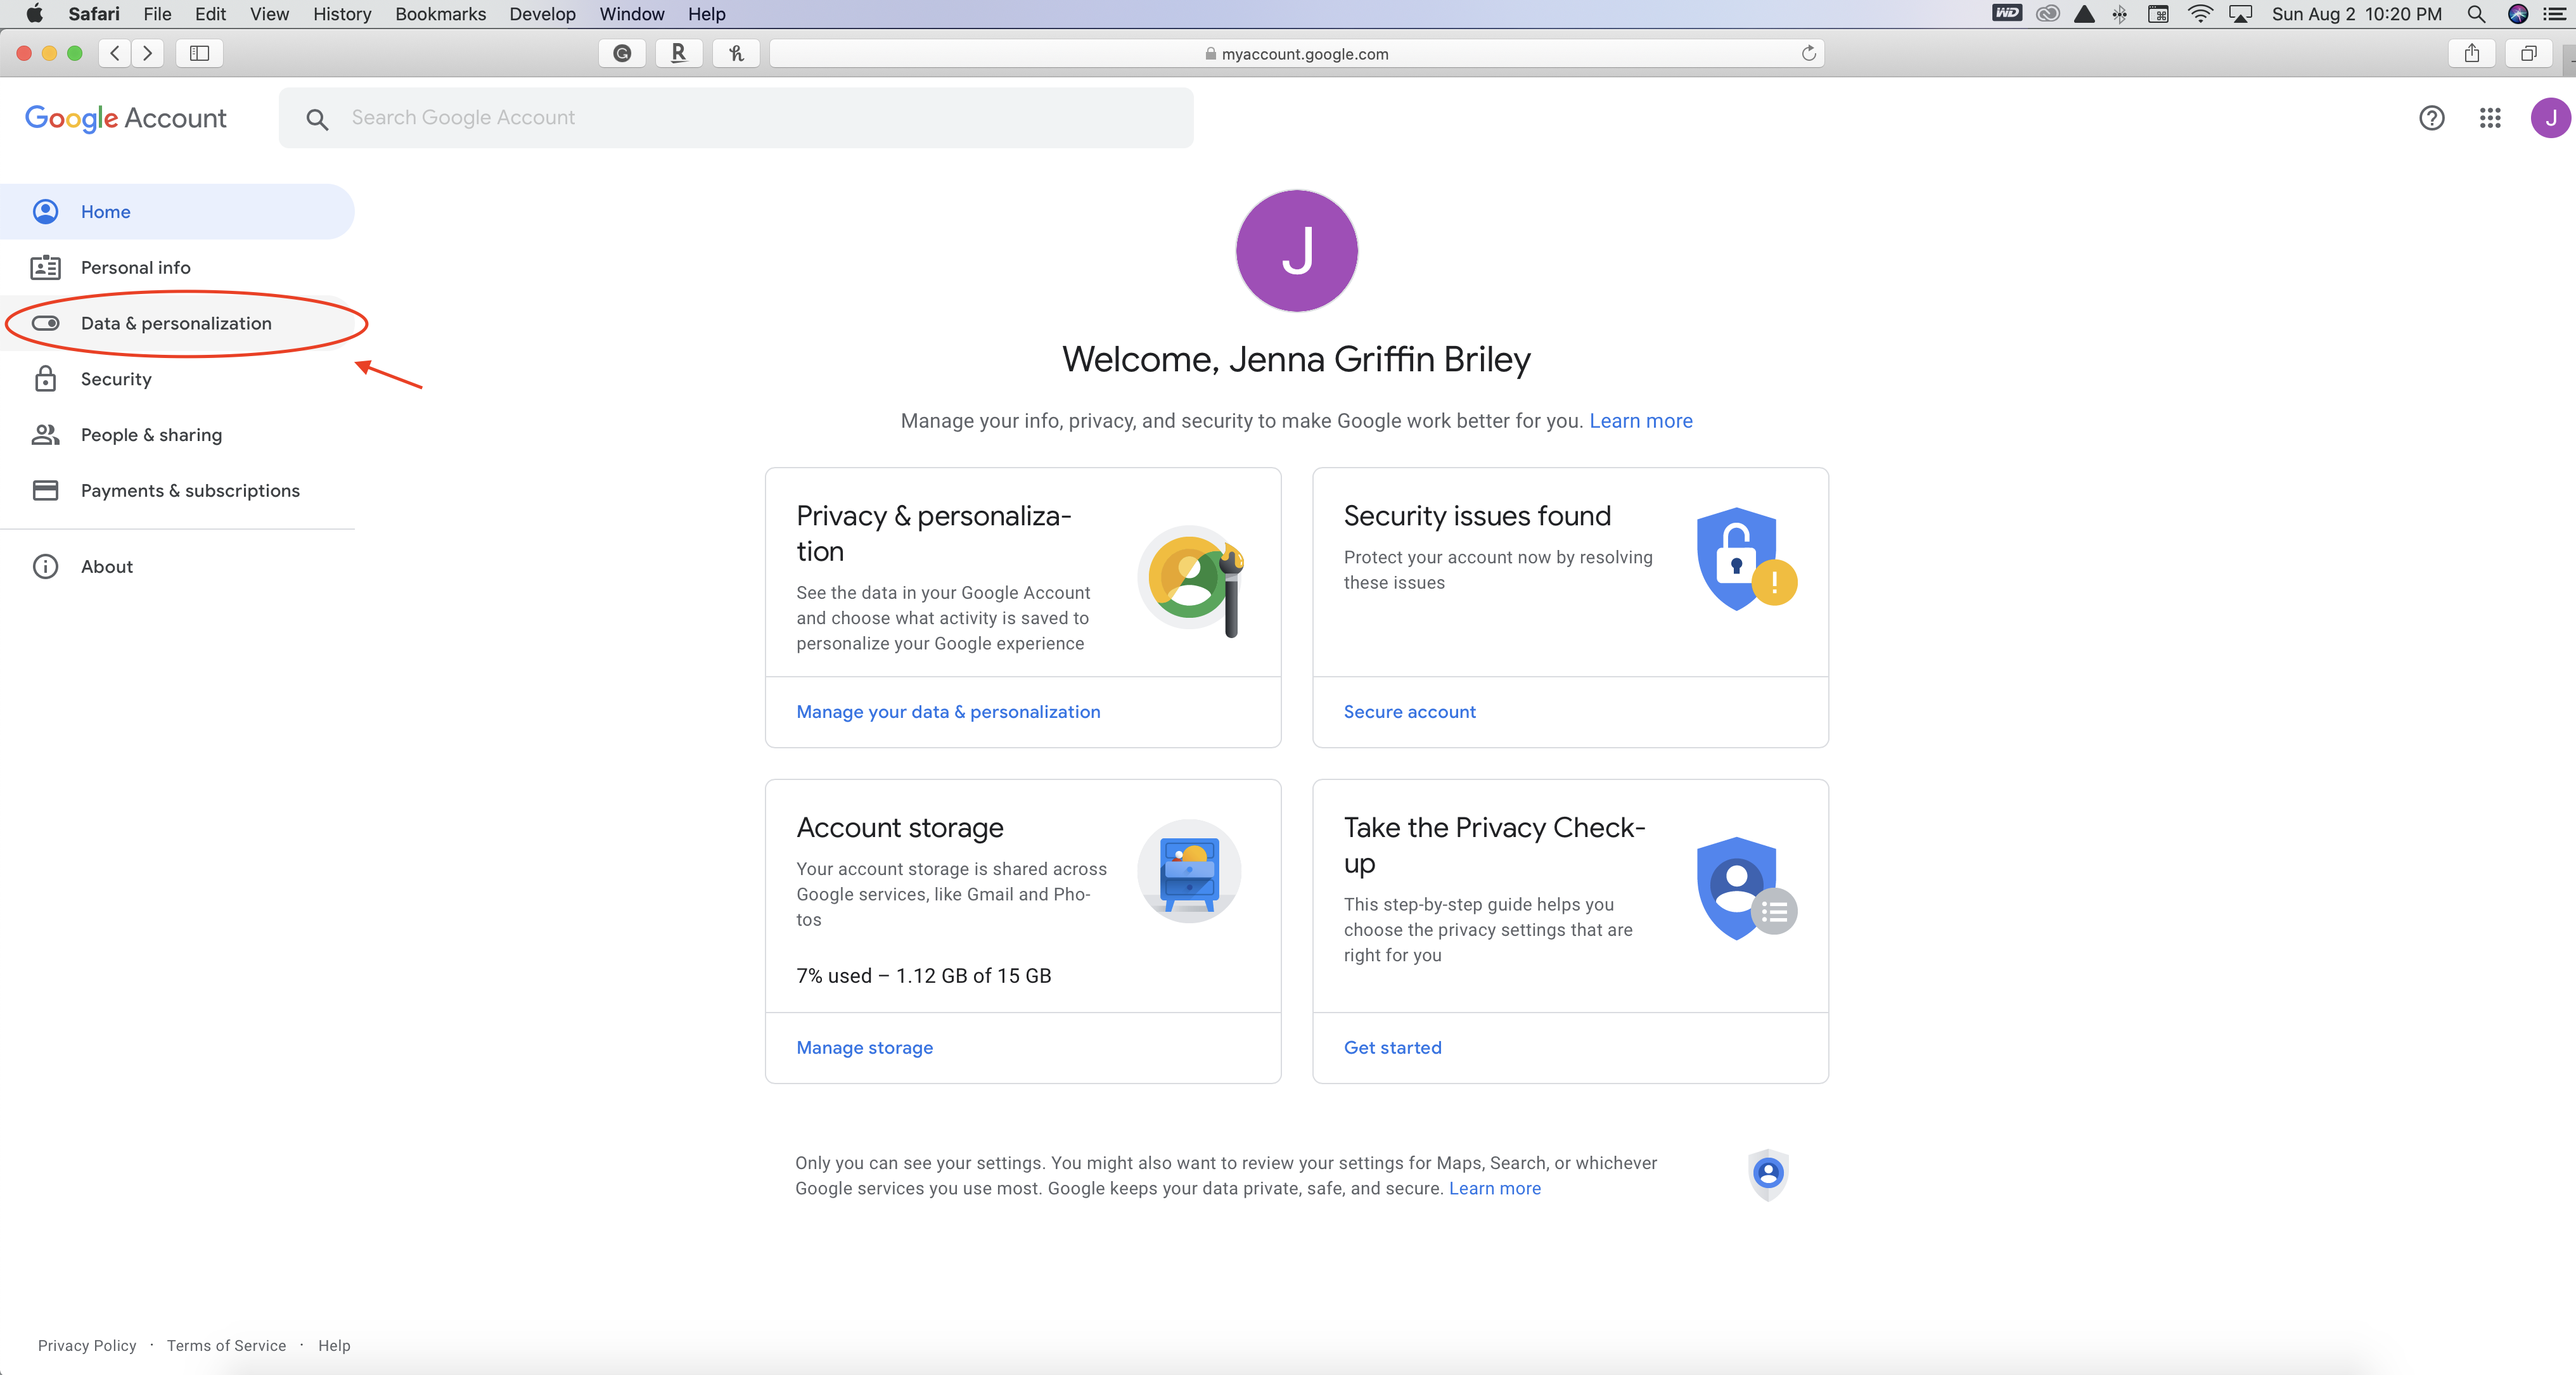This screenshot has width=2576, height=1375.
Task: Open Payments & subscriptions section
Action: (190, 491)
